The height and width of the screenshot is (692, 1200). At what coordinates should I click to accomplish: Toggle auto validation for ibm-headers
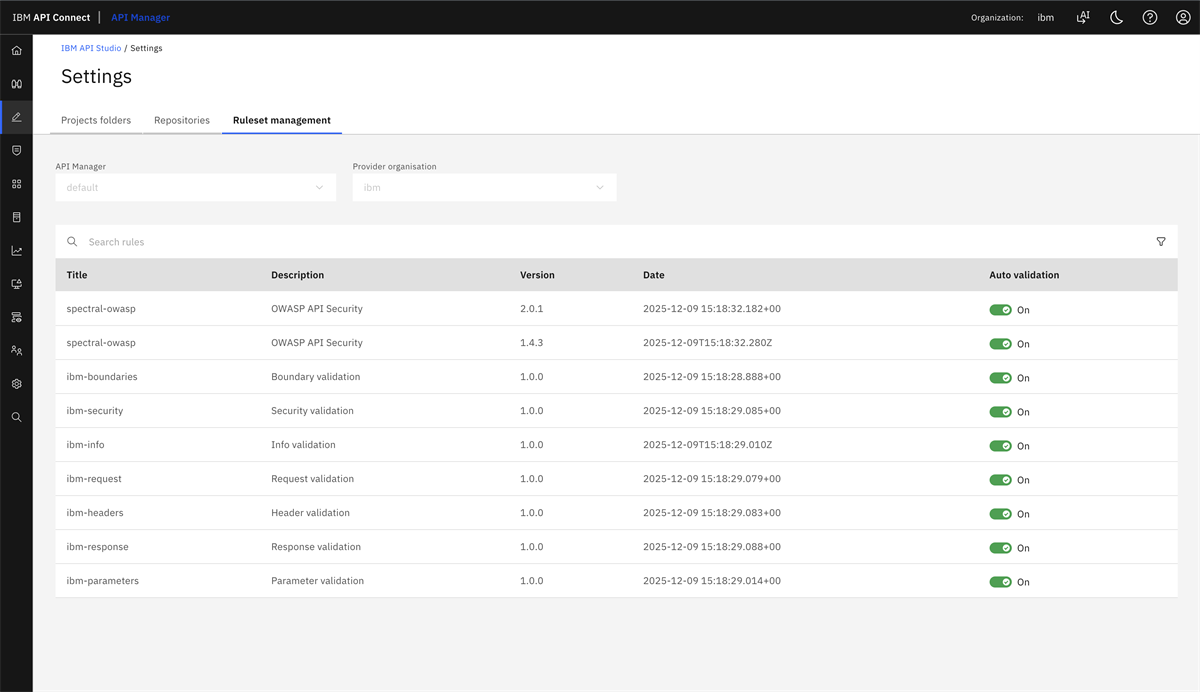1000,514
